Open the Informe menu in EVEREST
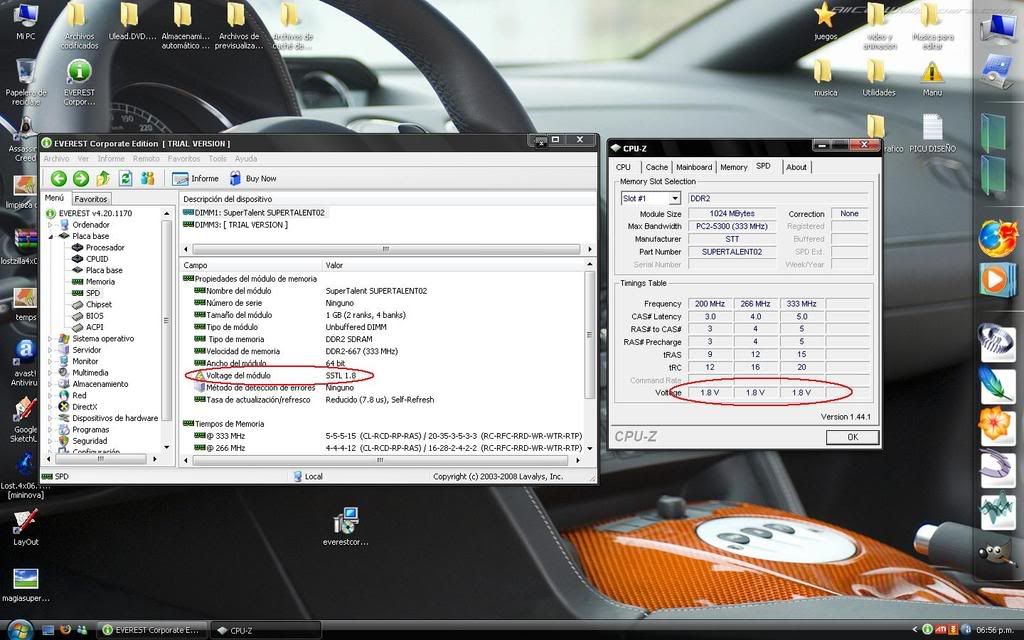 111,159
